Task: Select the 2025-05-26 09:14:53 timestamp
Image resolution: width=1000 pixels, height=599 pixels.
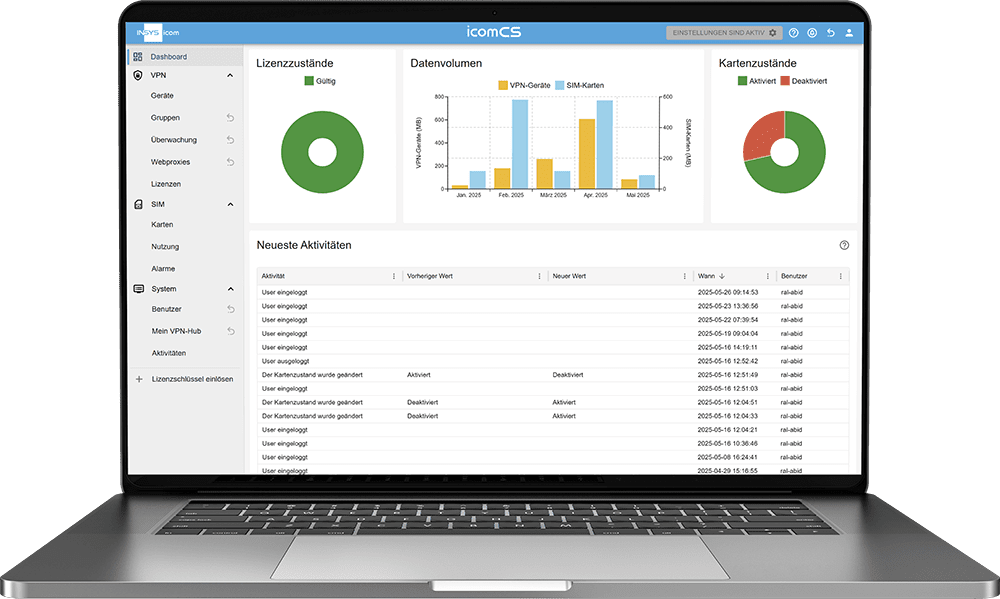Action: pos(728,292)
